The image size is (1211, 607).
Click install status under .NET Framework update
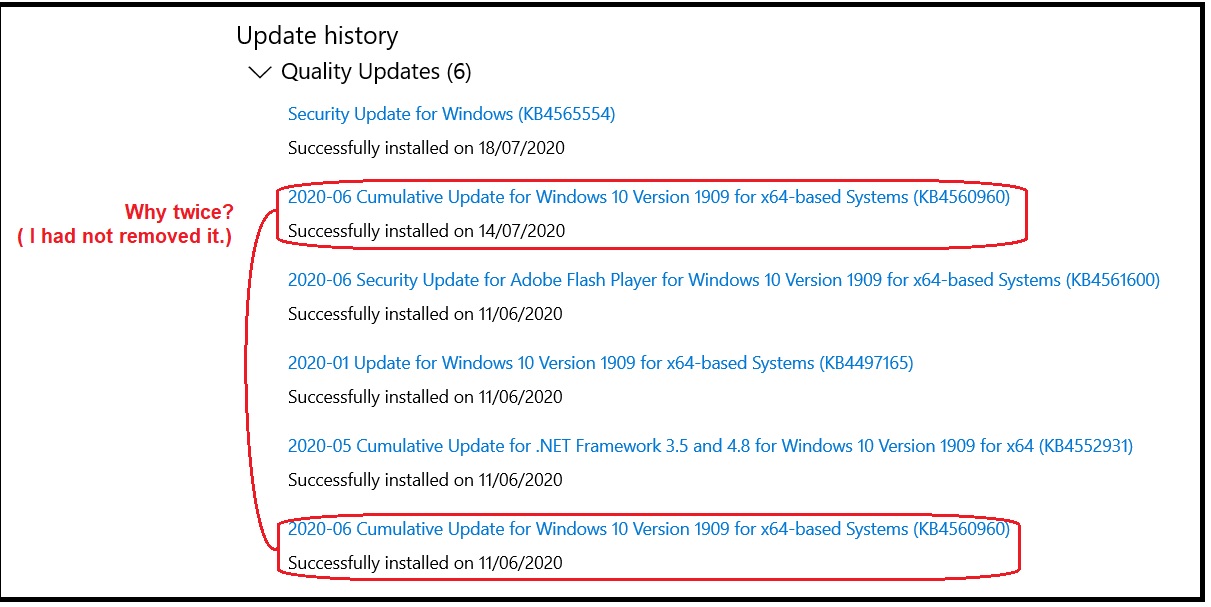point(426,480)
